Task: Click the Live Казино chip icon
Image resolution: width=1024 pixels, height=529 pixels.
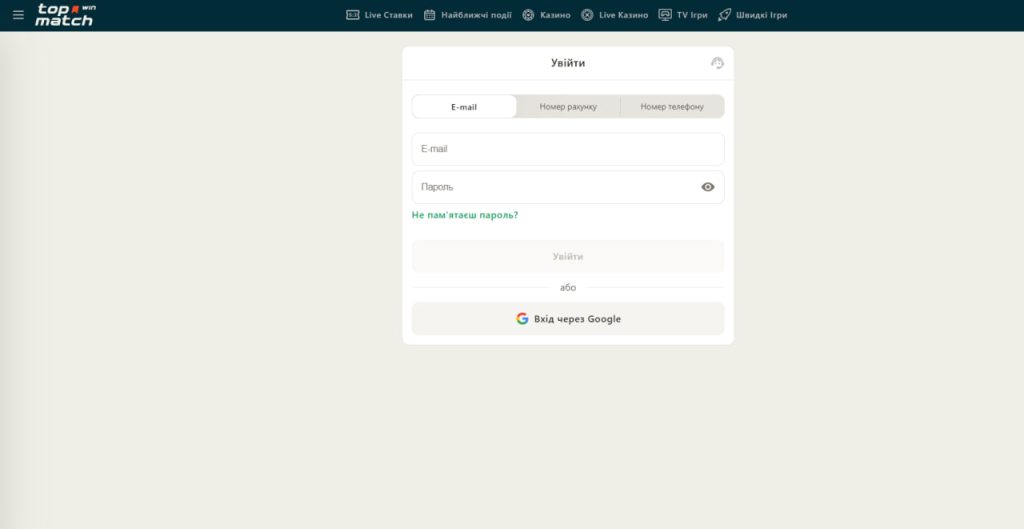Action: click(587, 15)
